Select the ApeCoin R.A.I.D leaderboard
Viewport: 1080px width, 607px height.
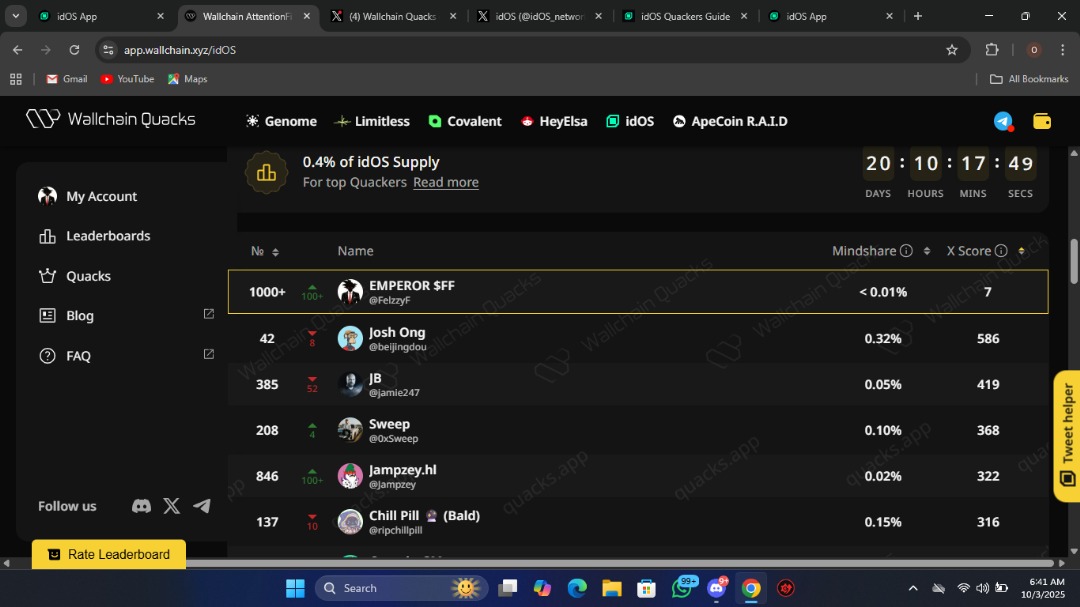(x=730, y=121)
